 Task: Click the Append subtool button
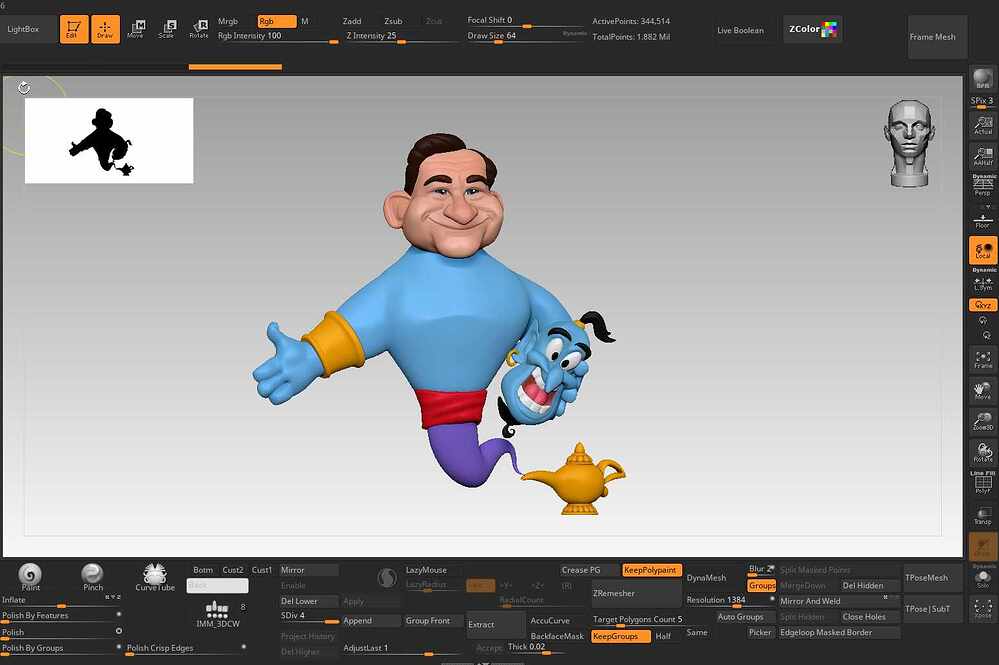(370, 620)
